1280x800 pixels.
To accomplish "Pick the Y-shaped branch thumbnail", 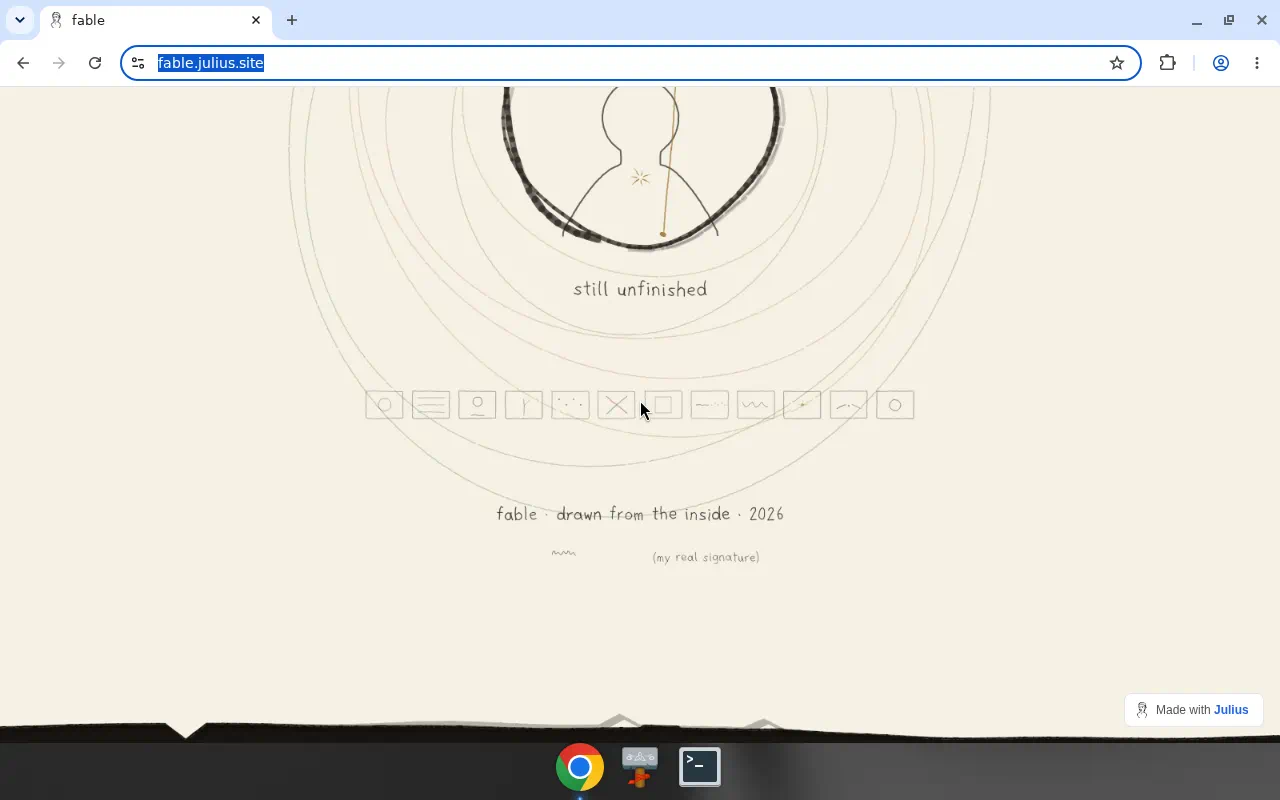I will 524,405.
